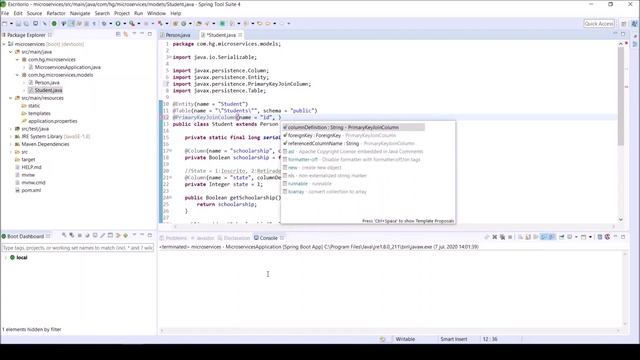Select MicroservicesApplication.java in tree
Screen dimensions: 640x360
pos(67,67)
